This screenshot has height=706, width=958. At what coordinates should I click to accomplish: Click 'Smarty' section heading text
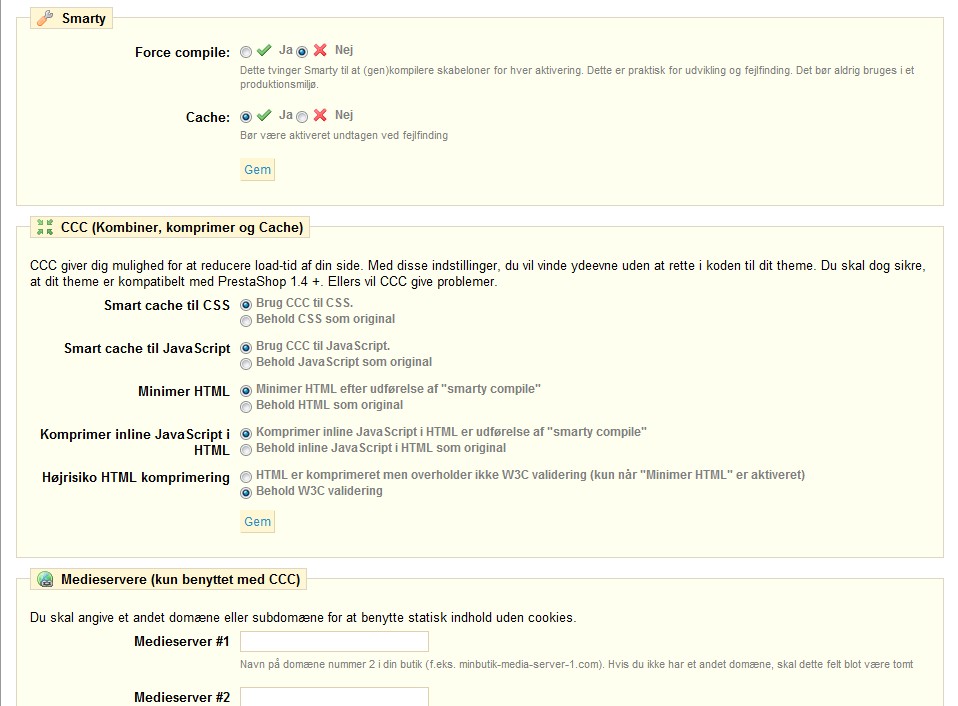(x=84, y=18)
